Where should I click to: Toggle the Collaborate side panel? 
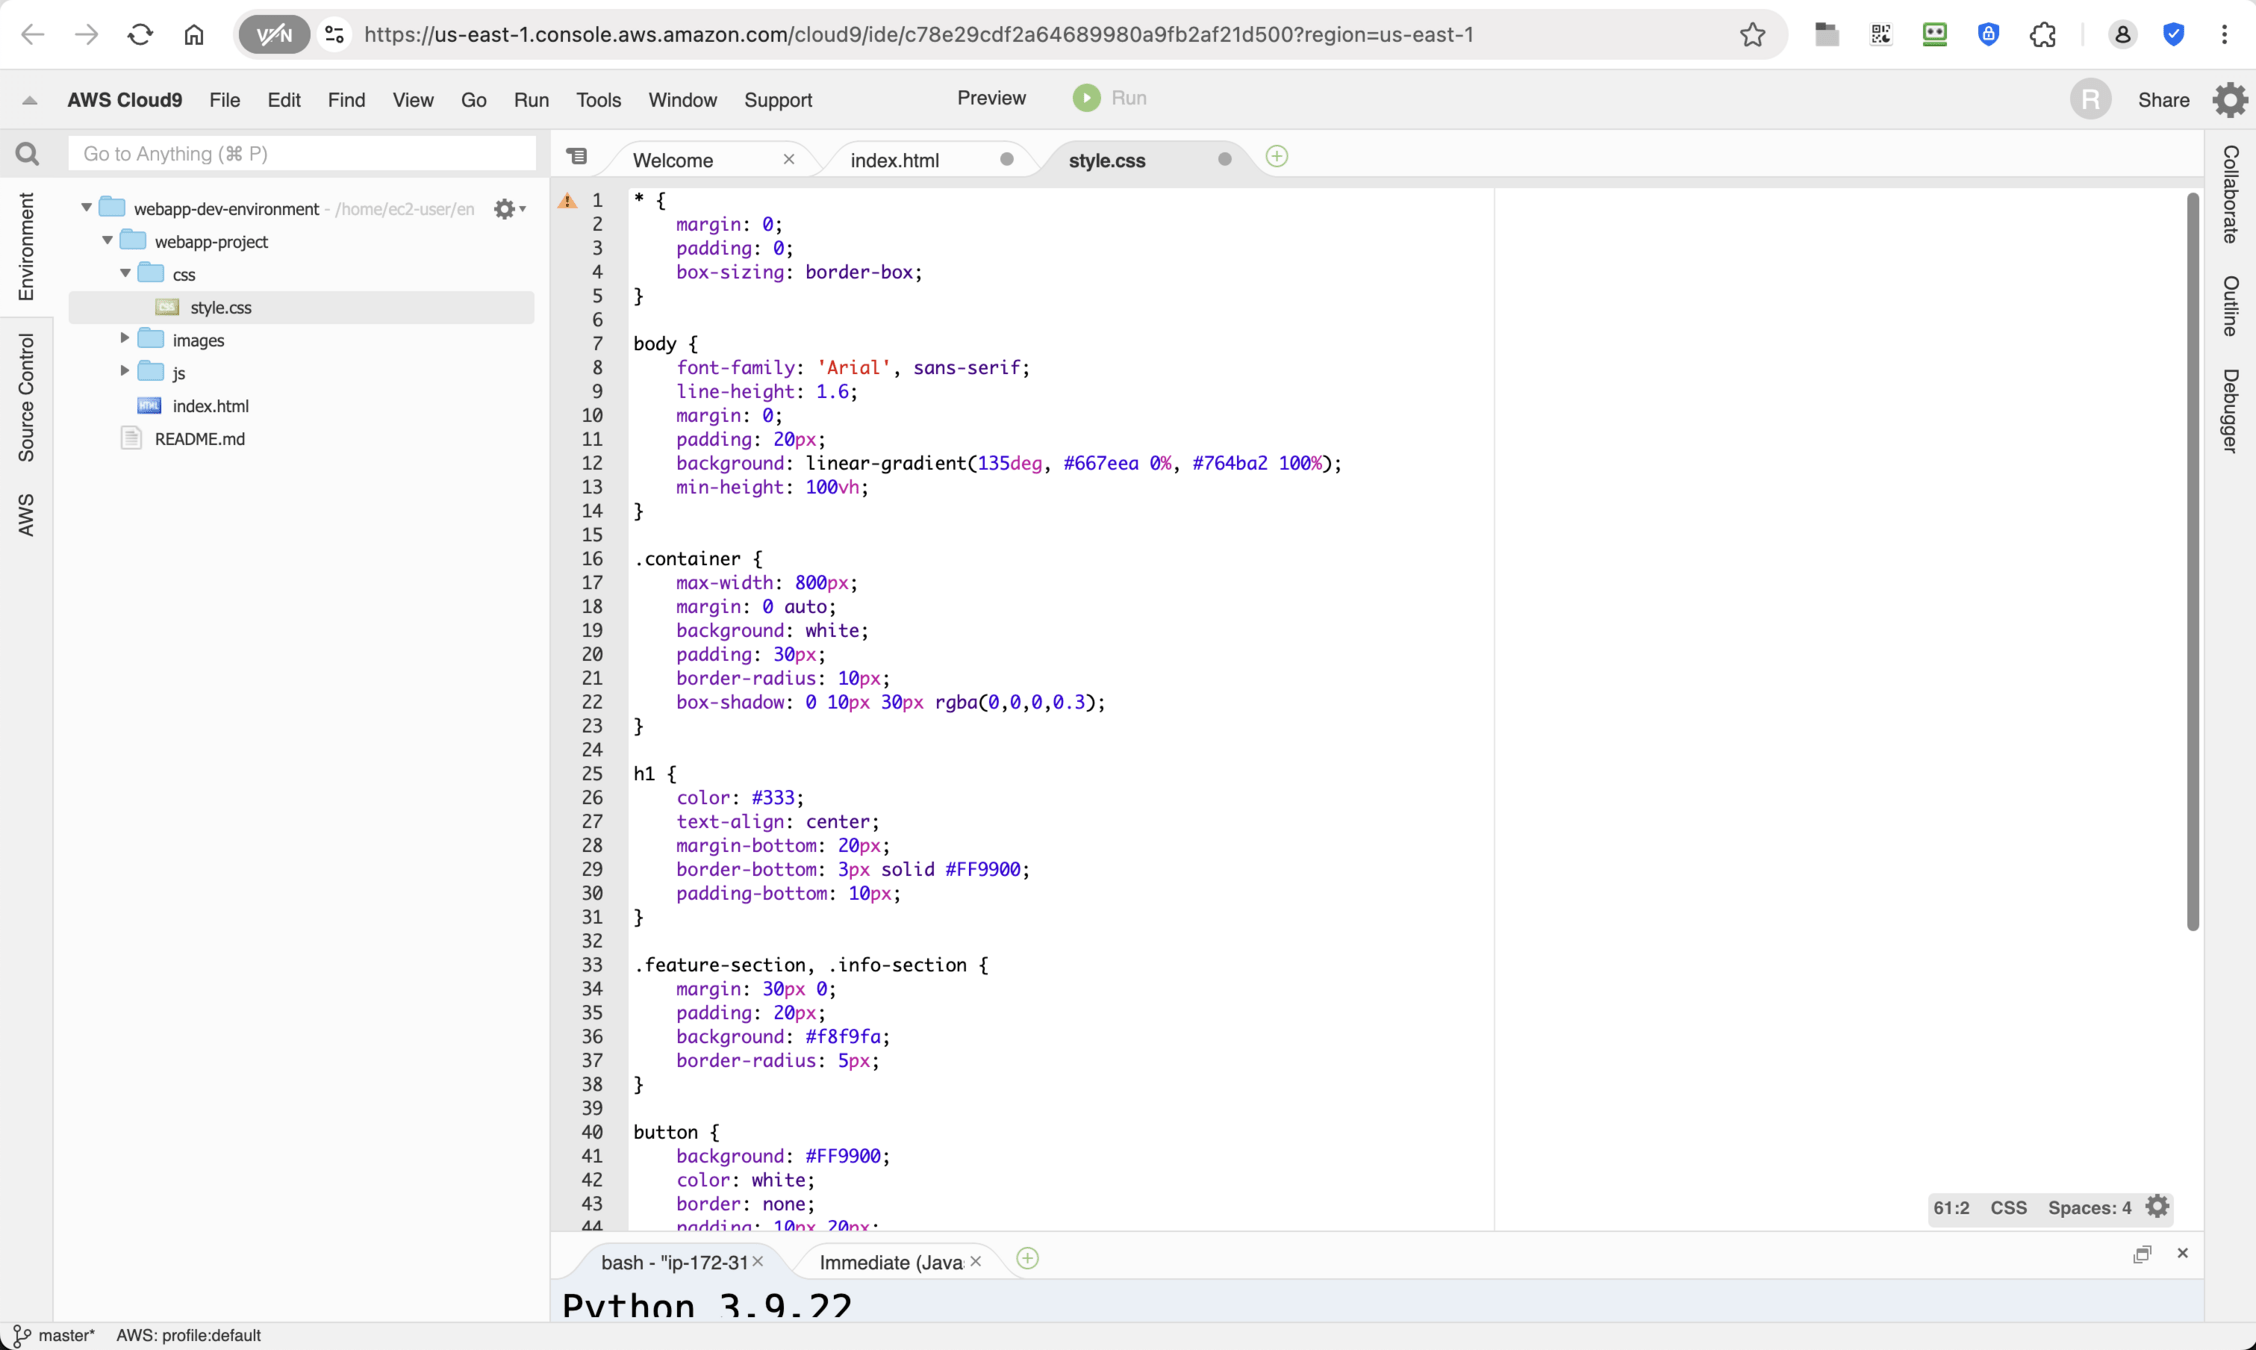2230,194
